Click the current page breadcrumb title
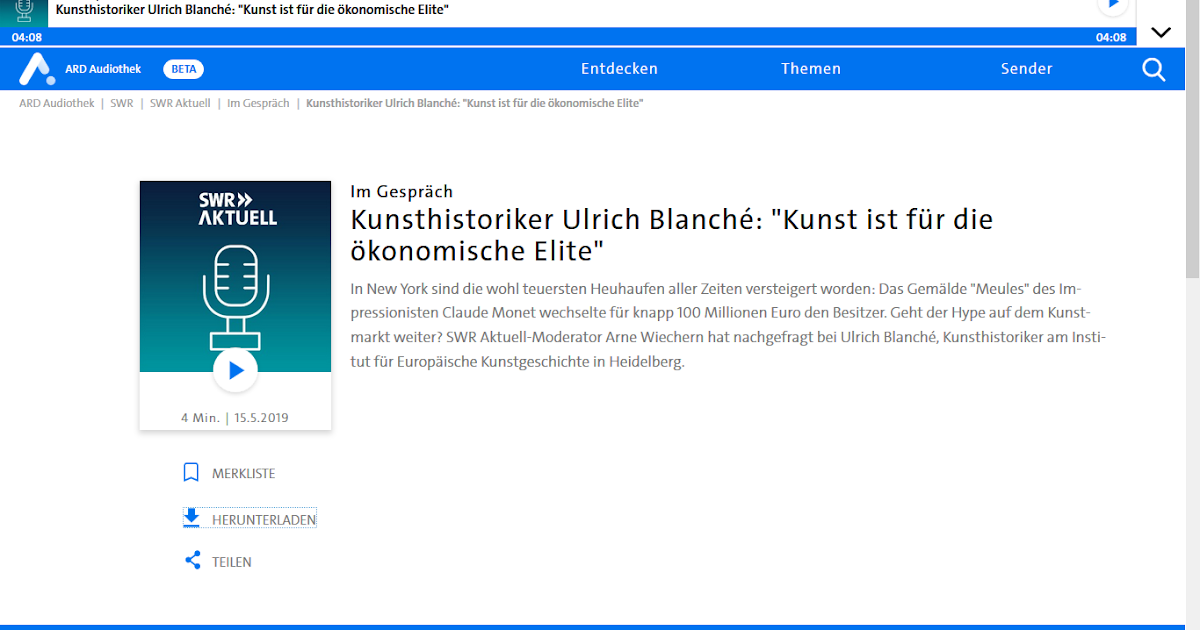This screenshot has height=630, width=1200. pyautogui.click(x=474, y=103)
